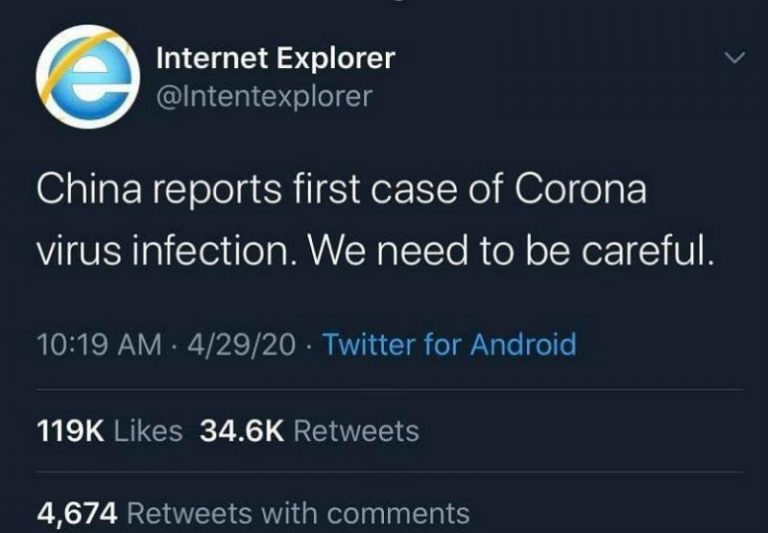View the 119K Likes list

click(x=109, y=431)
